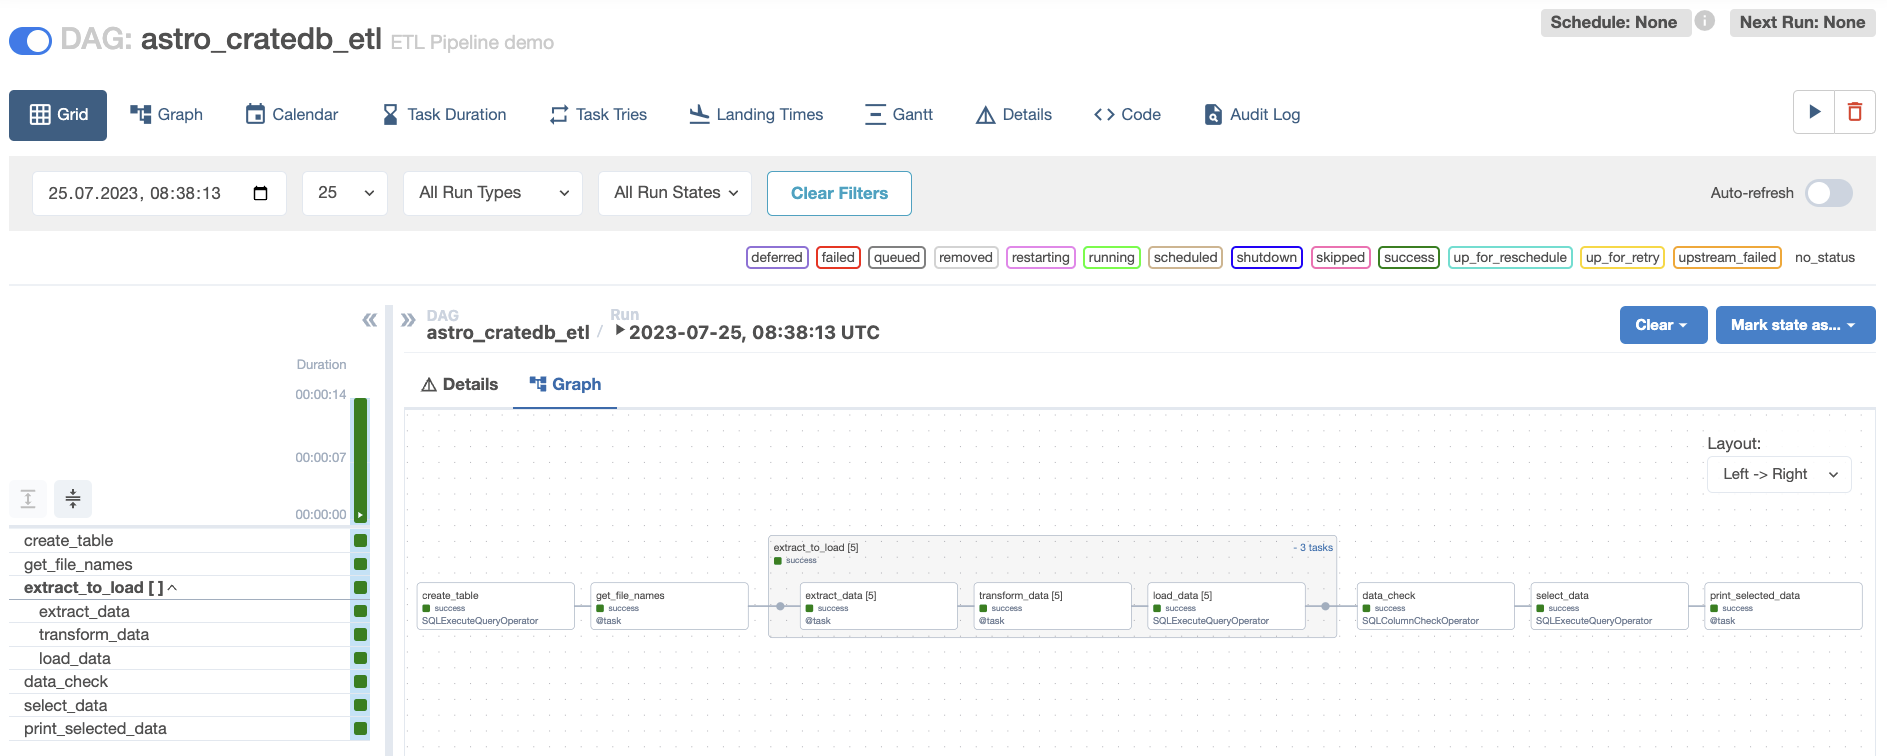Image resolution: width=1887 pixels, height=756 pixels.
Task: Collapse the extract_to_load task group row
Action: pos(101,588)
